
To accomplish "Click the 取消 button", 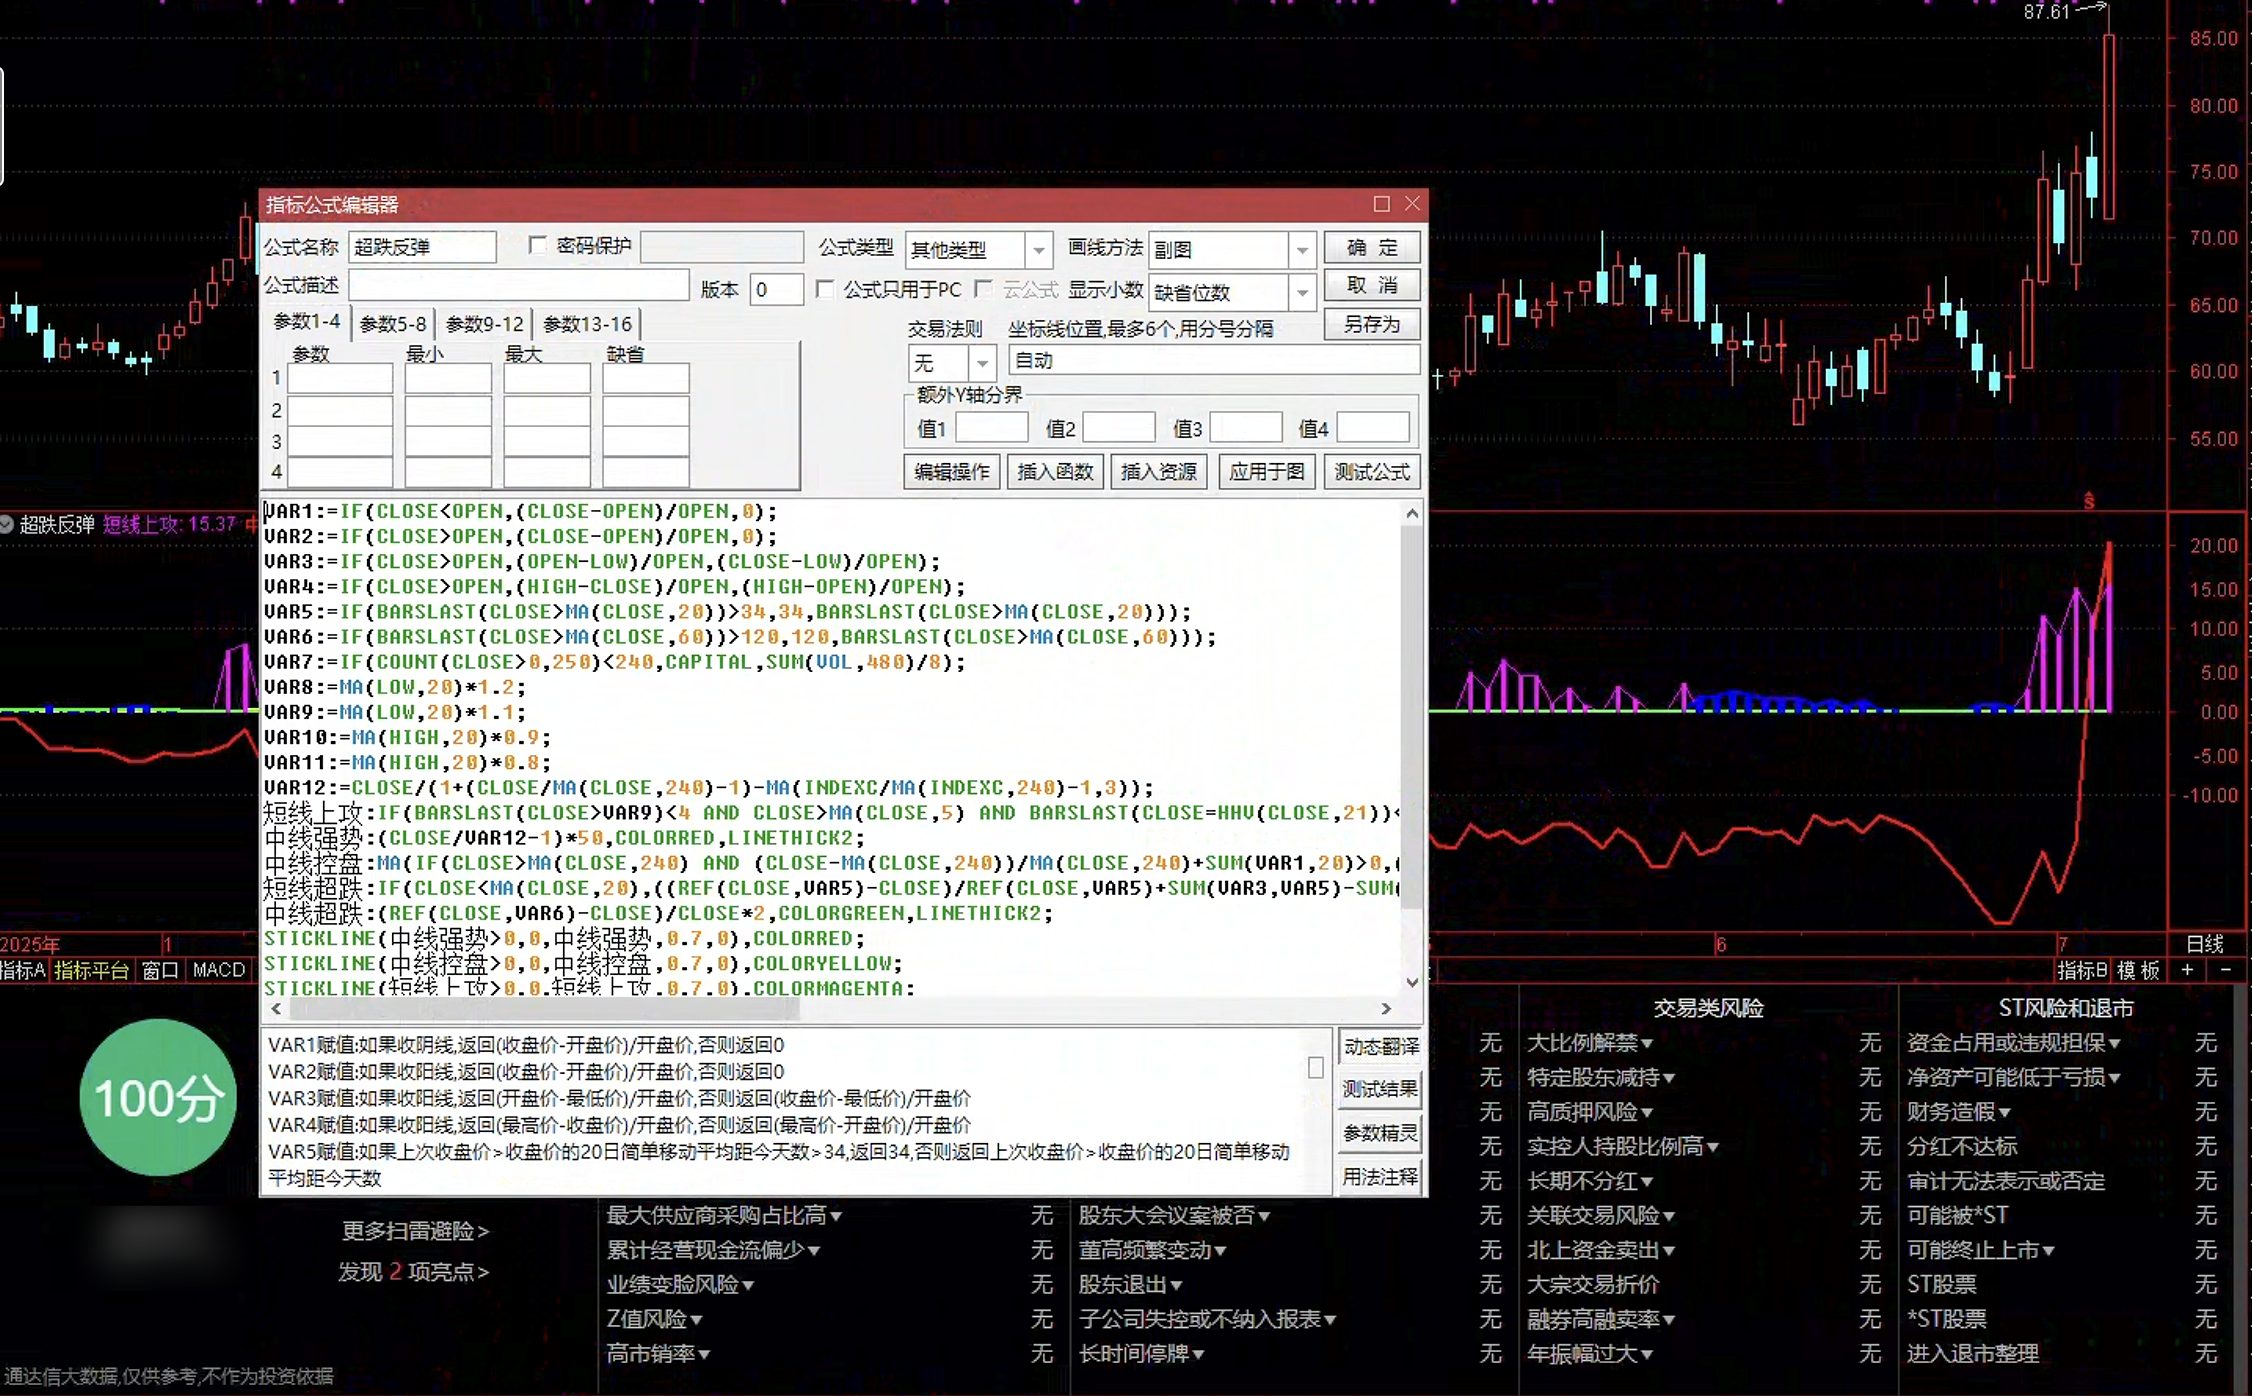I will tap(1372, 285).
